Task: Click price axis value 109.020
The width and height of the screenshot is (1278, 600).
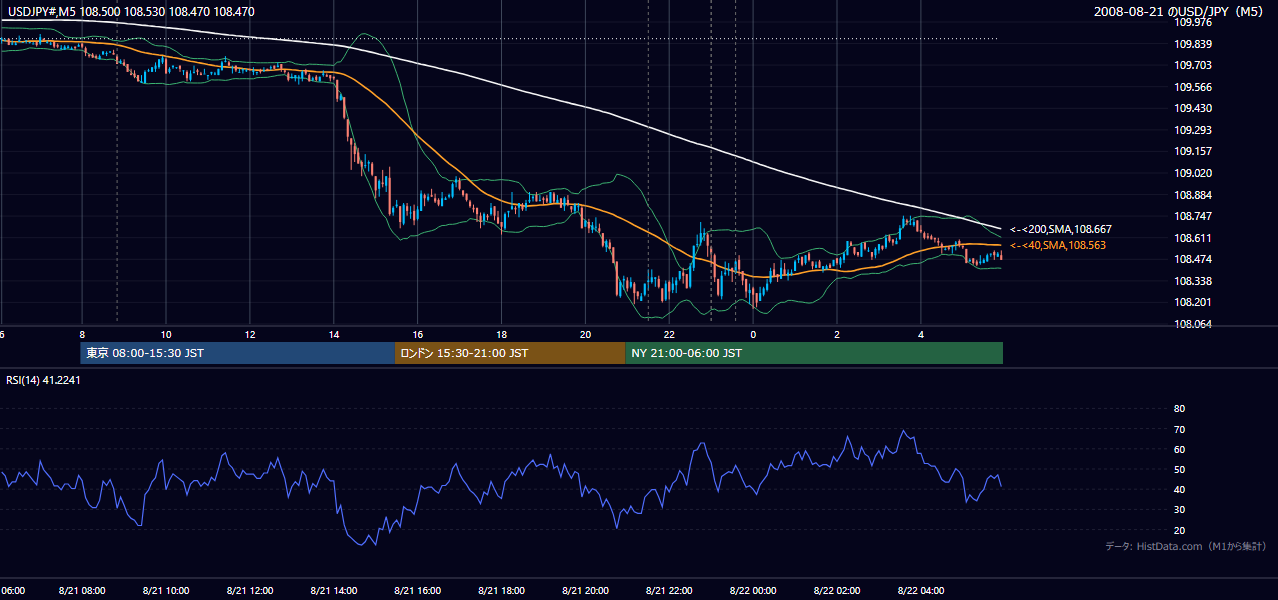Action: coord(1193,173)
